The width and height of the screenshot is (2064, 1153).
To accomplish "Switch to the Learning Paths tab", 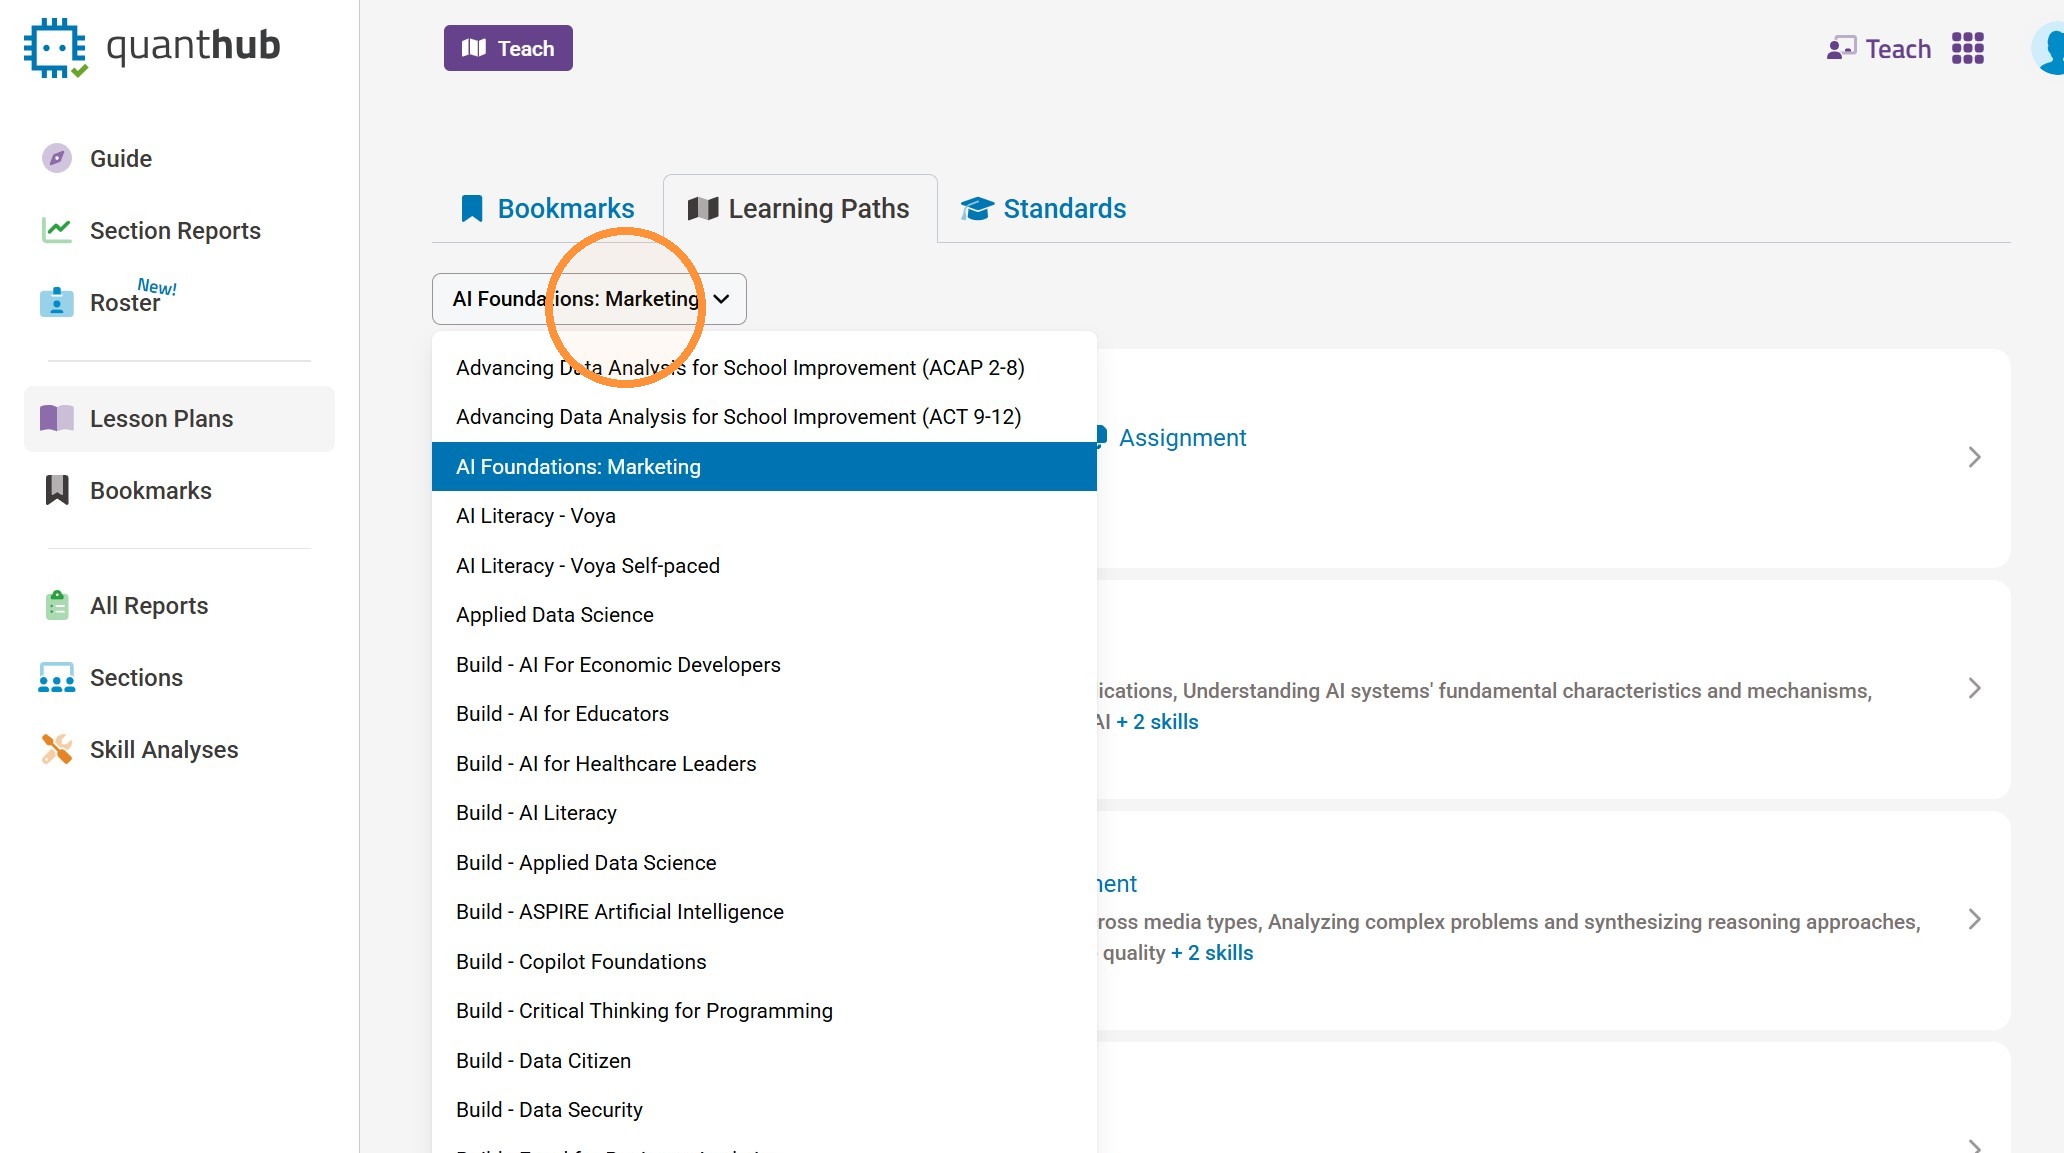I will tap(800, 208).
